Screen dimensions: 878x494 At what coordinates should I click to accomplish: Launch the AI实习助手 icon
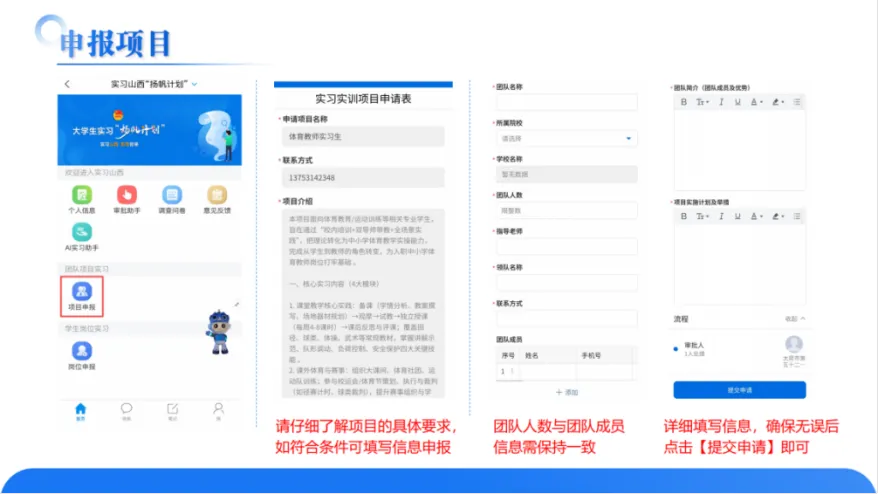[82, 237]
